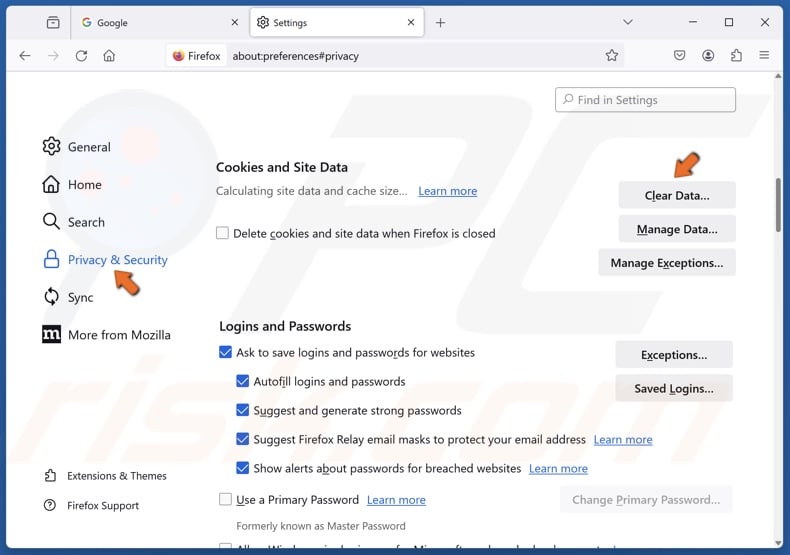Open the Firefox account icon
The height and width of the screenshot is (555, 790).
click(x=708, y=55)
